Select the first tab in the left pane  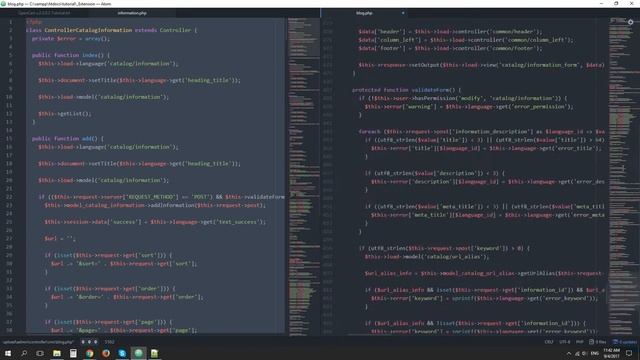click(x=44, y=13)
